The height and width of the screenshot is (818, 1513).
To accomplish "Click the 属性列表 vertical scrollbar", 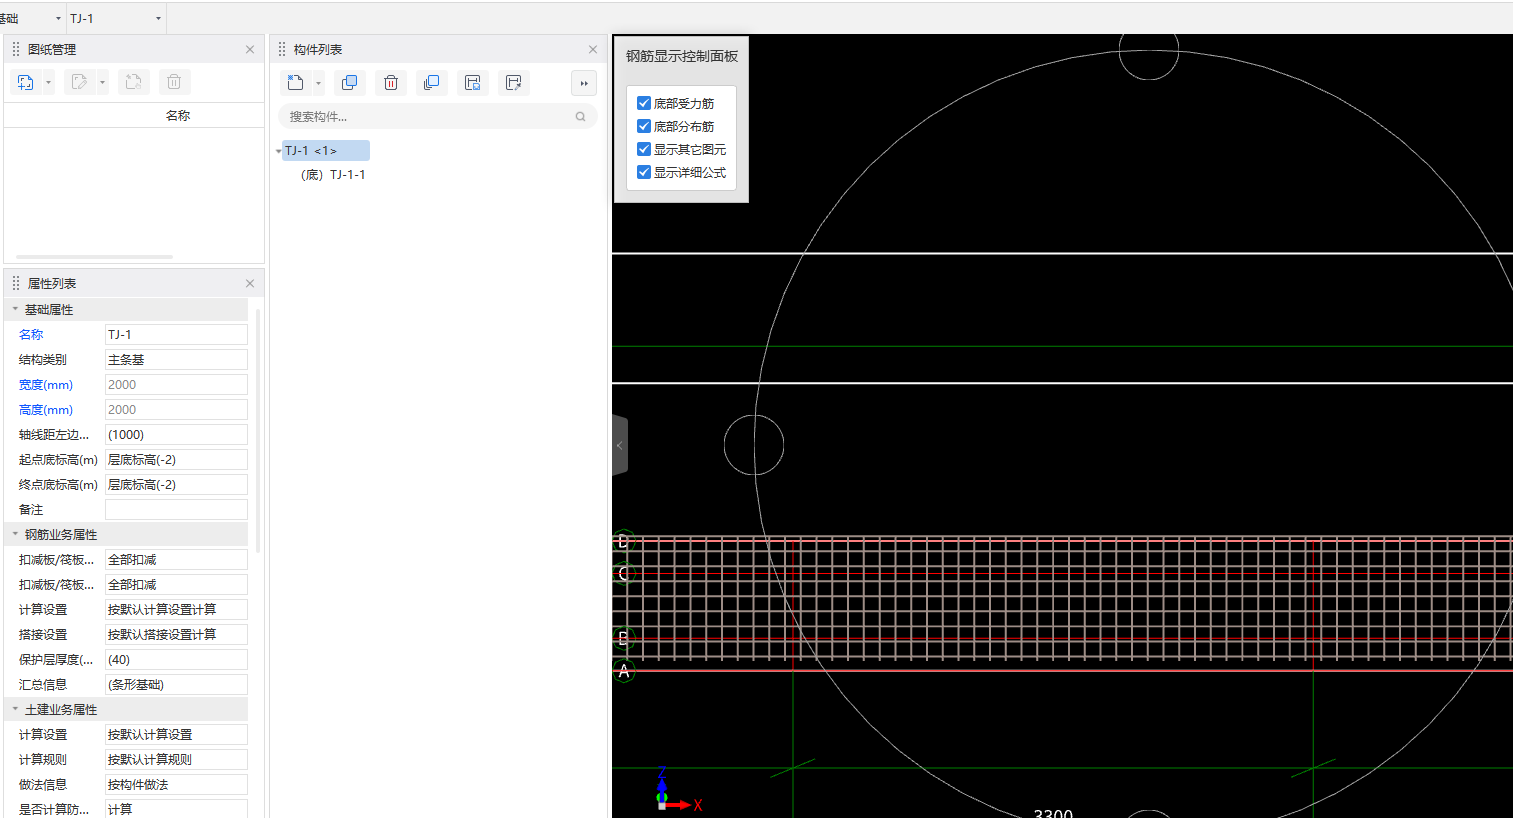I will click(258, 430).
